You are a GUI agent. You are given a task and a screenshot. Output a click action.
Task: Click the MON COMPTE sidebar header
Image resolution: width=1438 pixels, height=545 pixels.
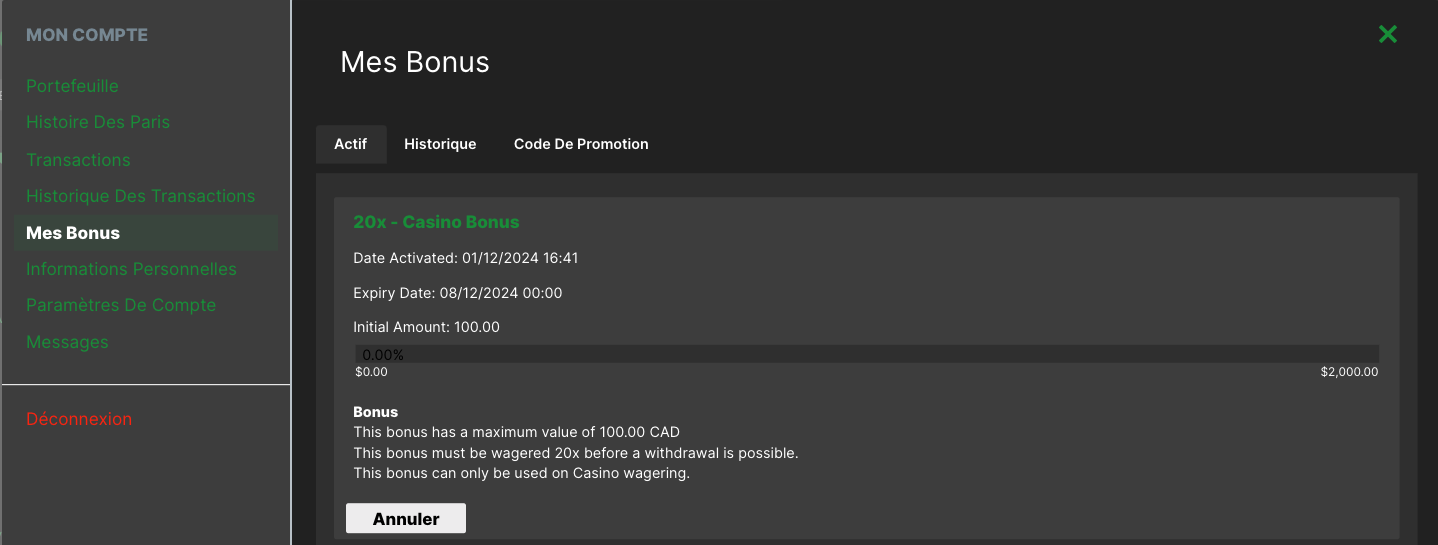click(87, 35)
